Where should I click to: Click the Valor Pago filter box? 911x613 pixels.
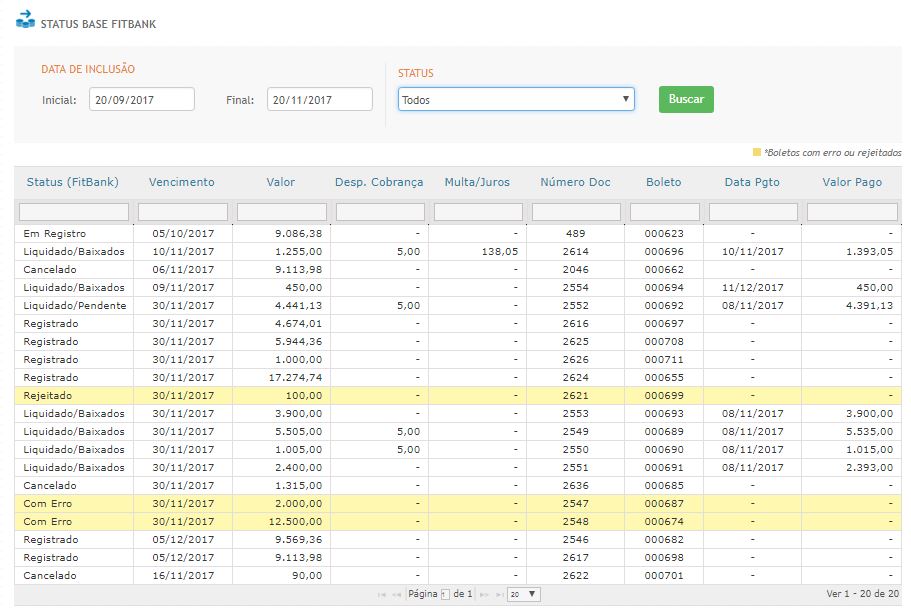pos(851,212)
